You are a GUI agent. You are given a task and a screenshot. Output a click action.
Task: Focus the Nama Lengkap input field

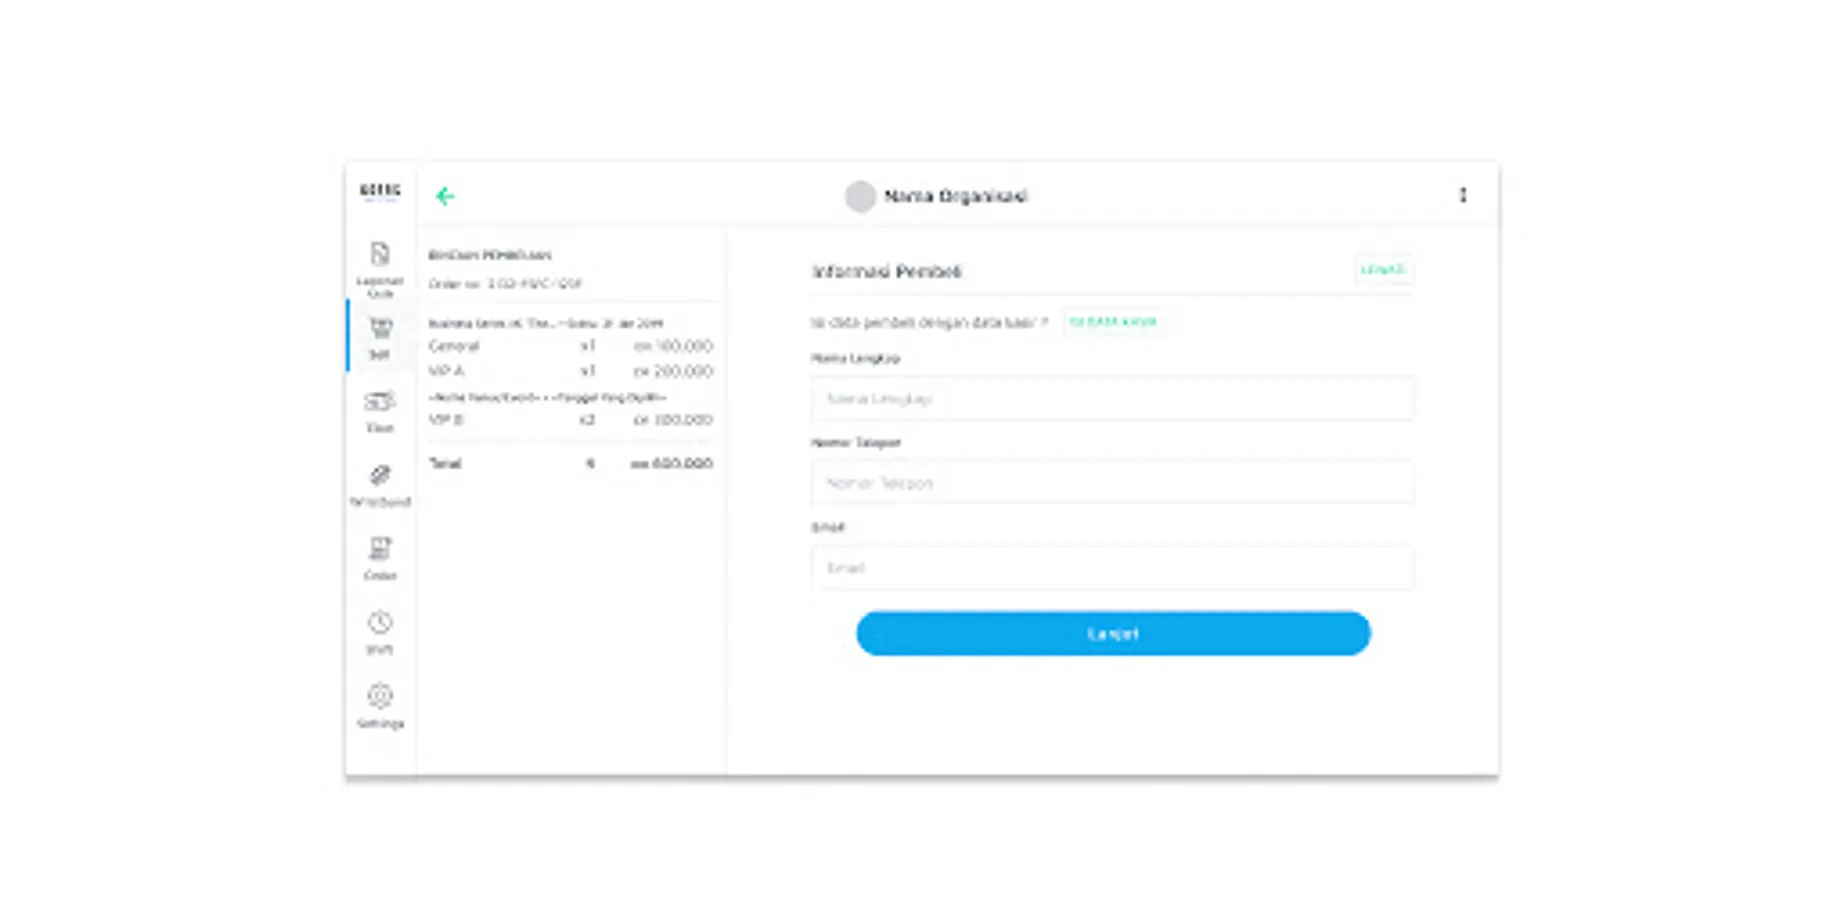(1113, 399)
